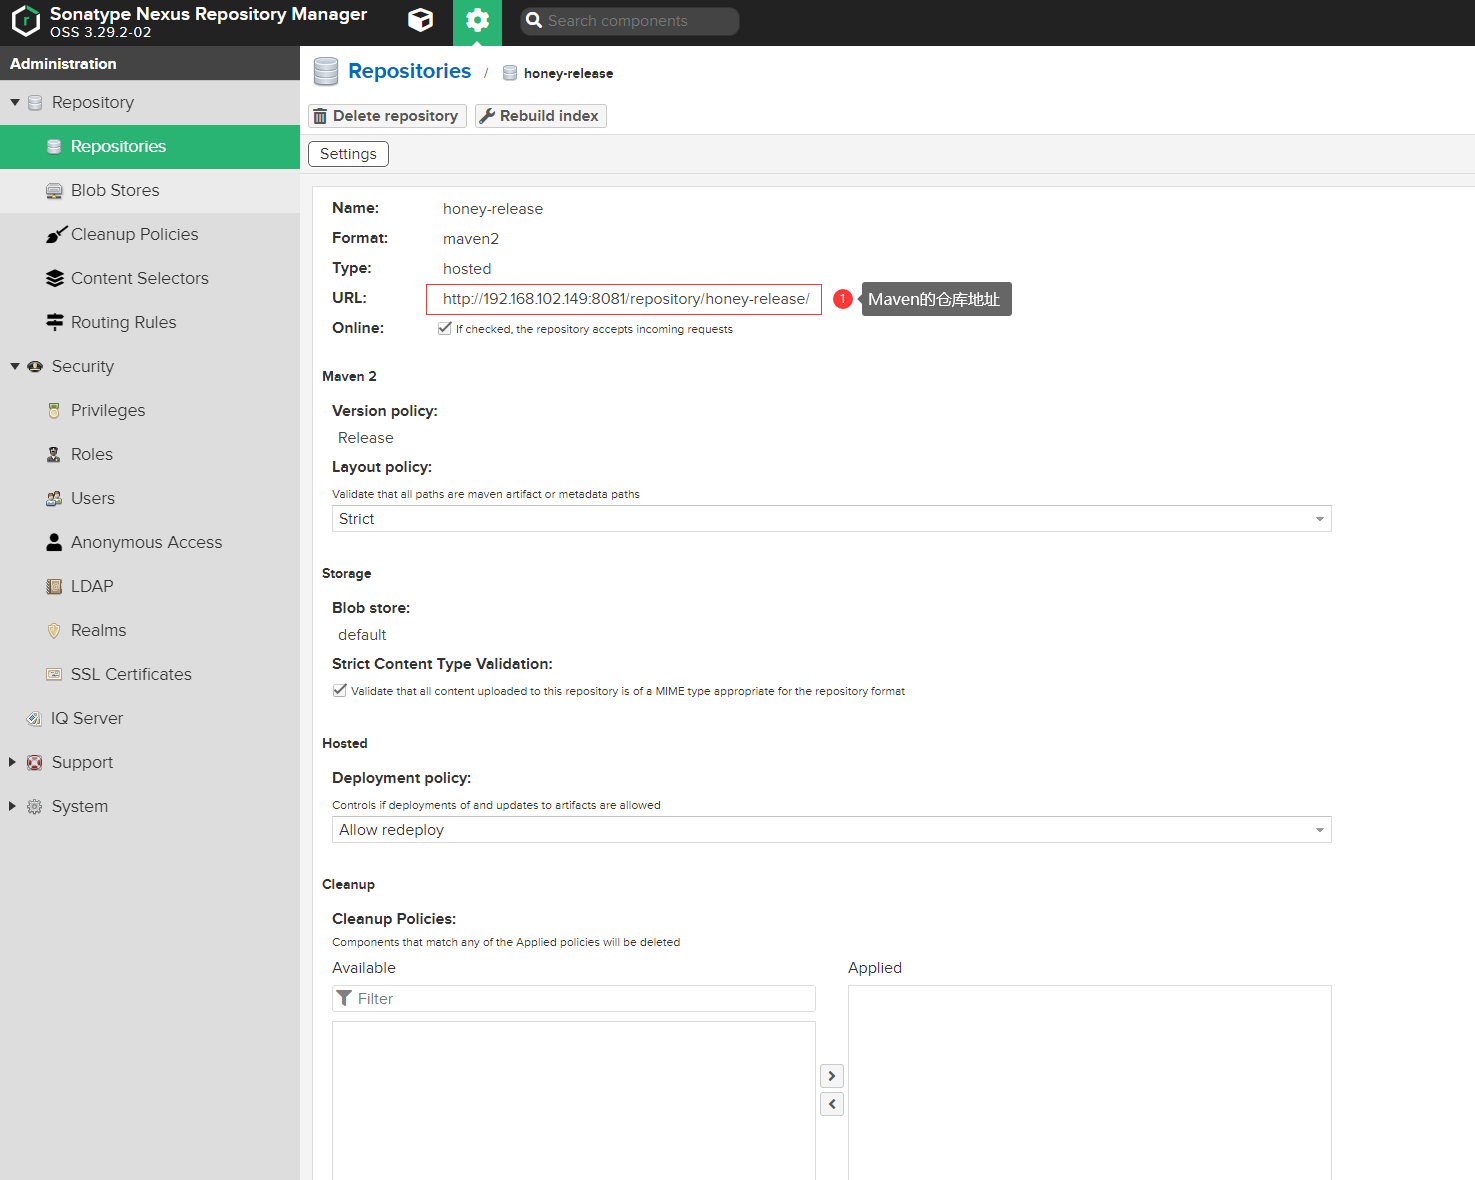Toggle Strict Content Type Validation checkbox

tap(340, 690)
